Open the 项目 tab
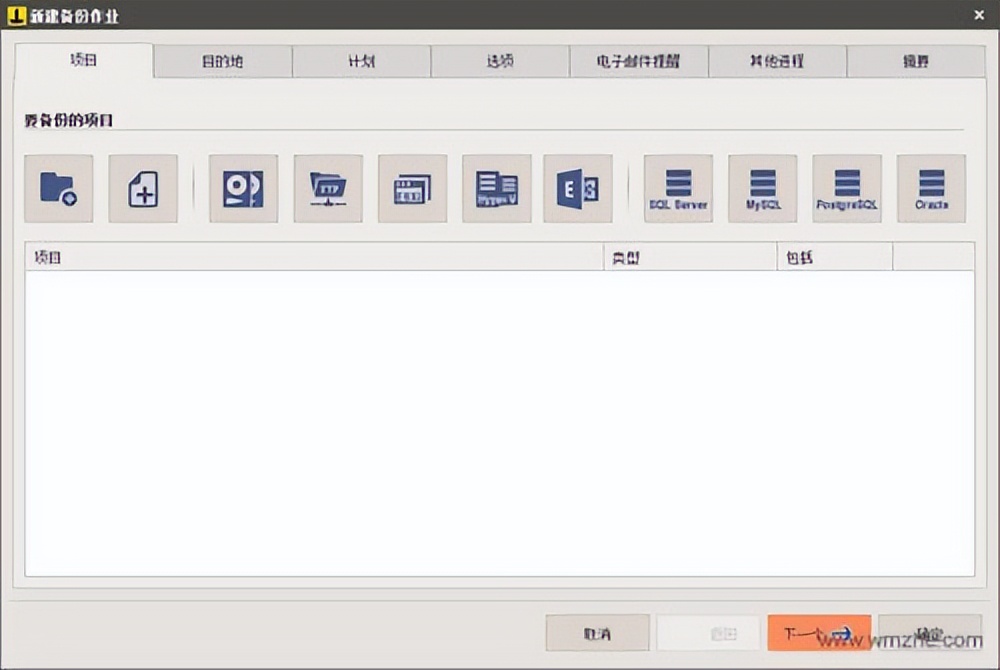Image resolution: width=1000 pixels, height=670 pixels. (x=84, y=61)
